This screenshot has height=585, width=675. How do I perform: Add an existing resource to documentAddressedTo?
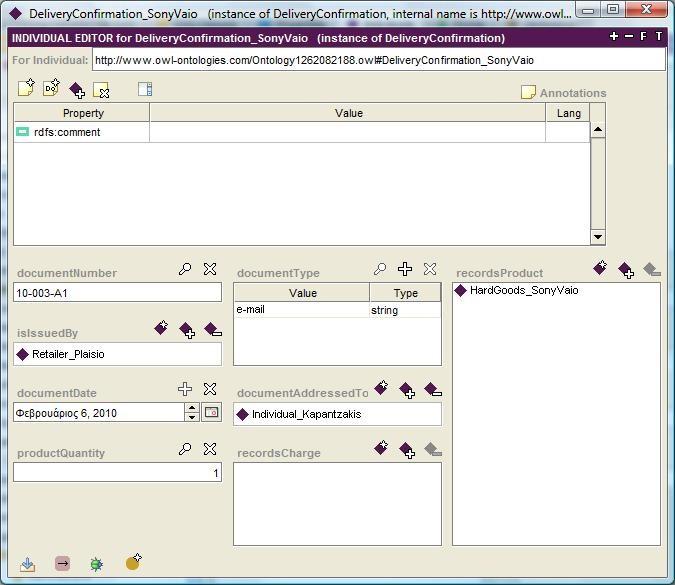[x=407, y=390]
